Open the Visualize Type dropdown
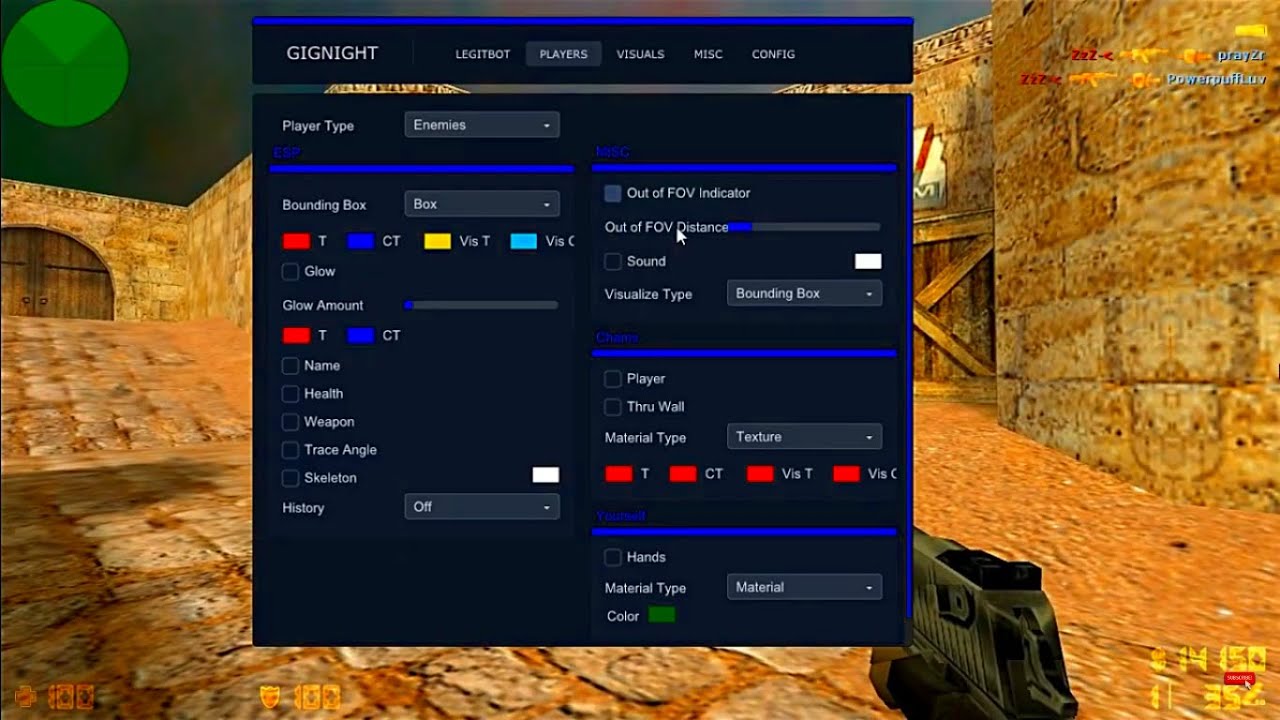Image resolution: width=1280 pixels, height=720 pixels. pos(804,294)
